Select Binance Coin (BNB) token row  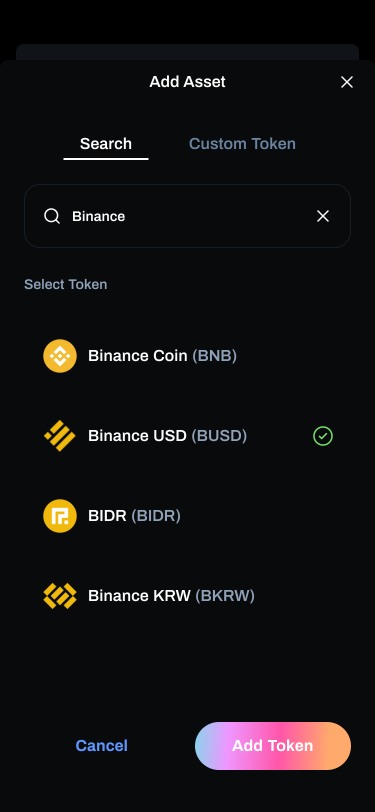point(188,356)
